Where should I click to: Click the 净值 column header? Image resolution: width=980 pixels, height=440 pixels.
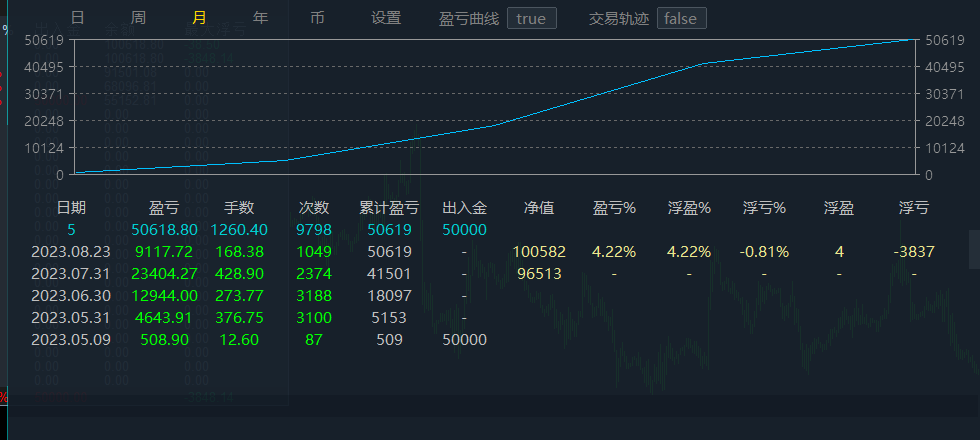(539, 208)
